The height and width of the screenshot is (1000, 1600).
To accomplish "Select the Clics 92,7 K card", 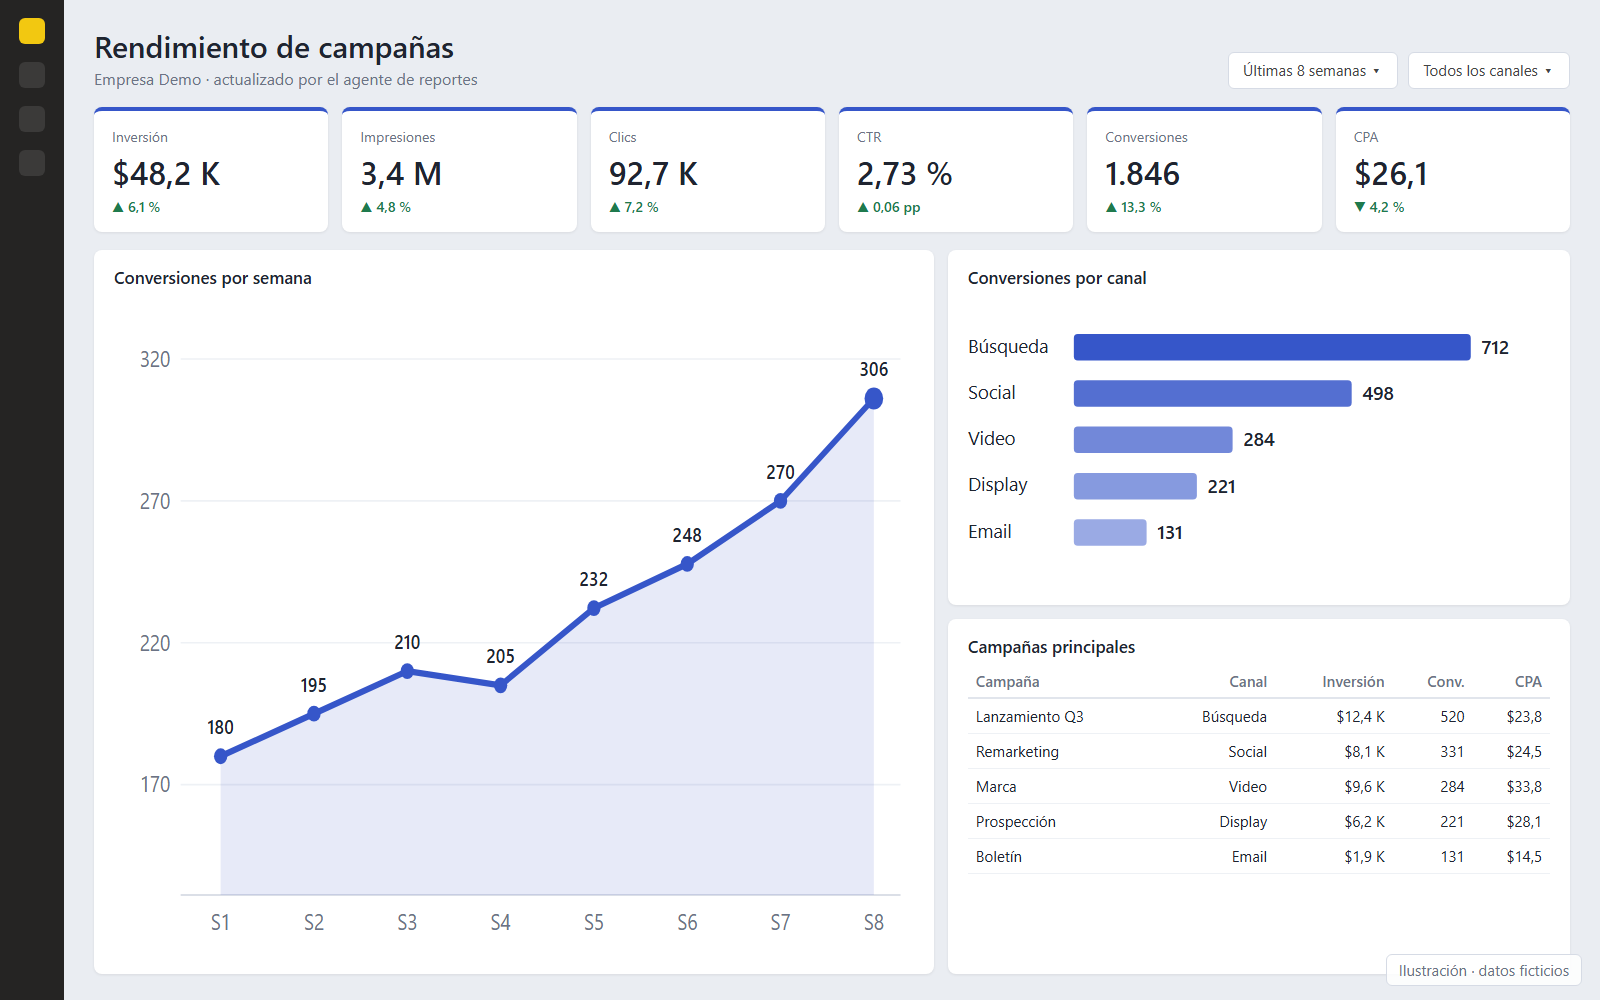I will (x=708, y=170).
